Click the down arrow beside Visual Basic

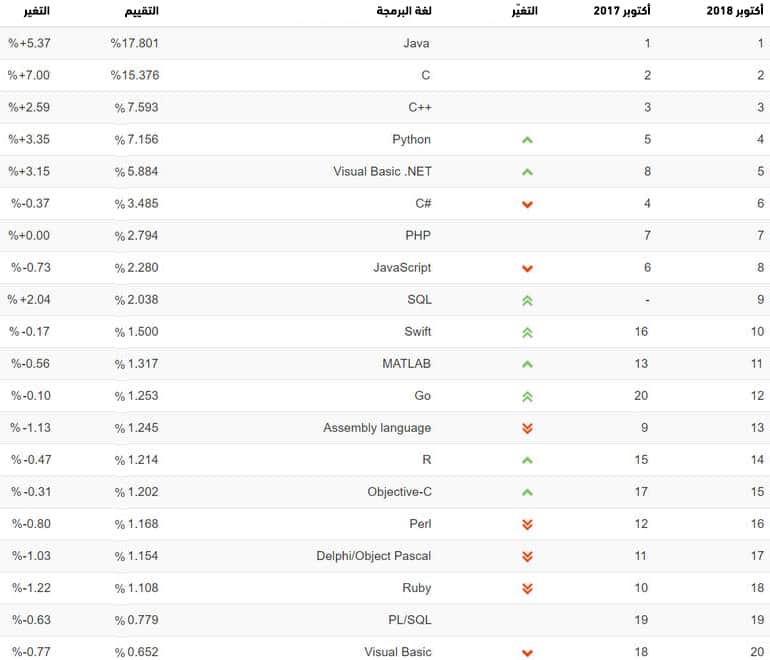click(527, 652)
